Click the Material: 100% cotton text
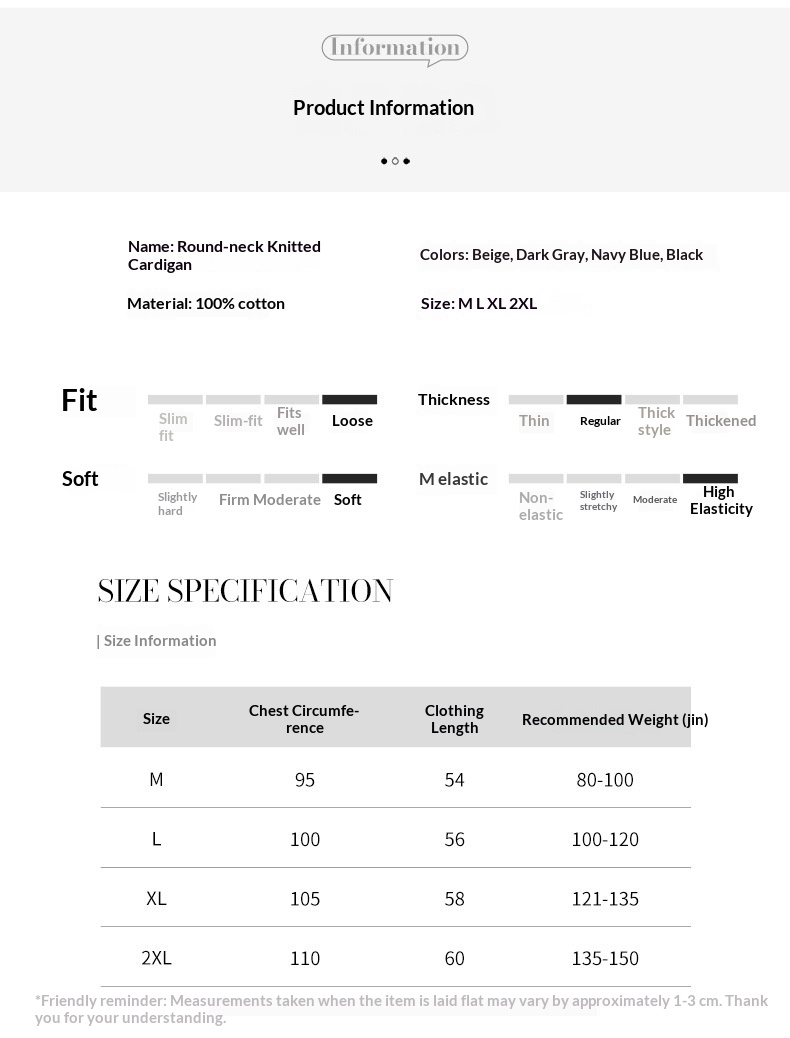The image size is (790, 1038). [206, 304]
